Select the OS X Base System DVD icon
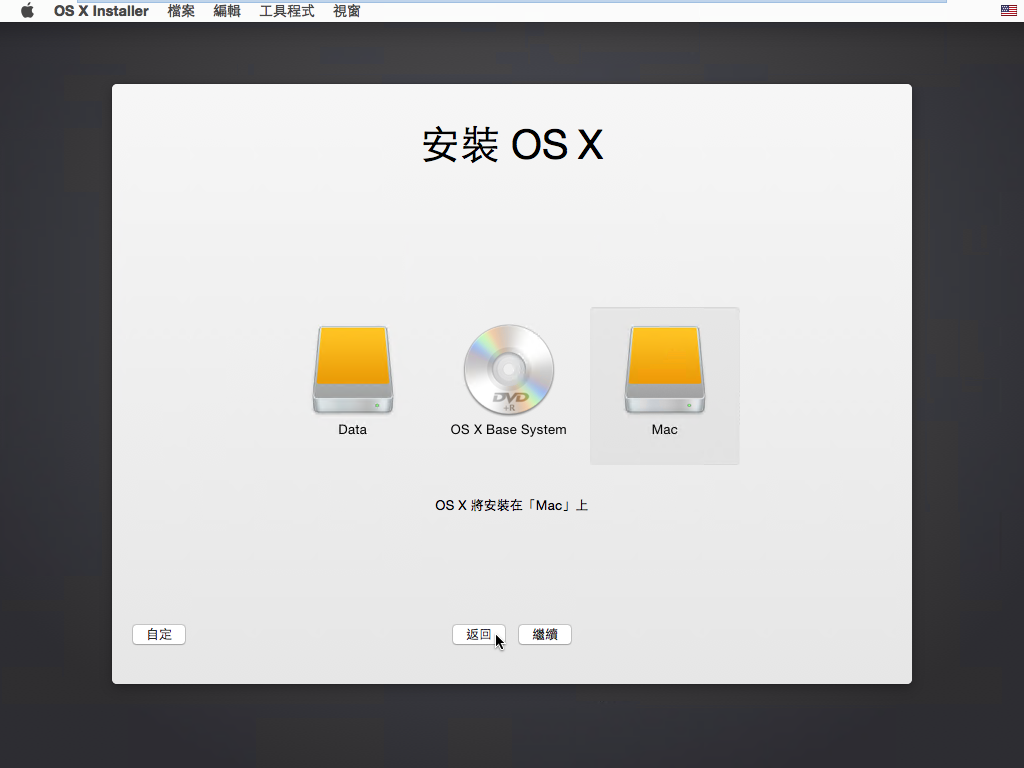Viewport: 1024px width, 768px height. coord(509,370)
